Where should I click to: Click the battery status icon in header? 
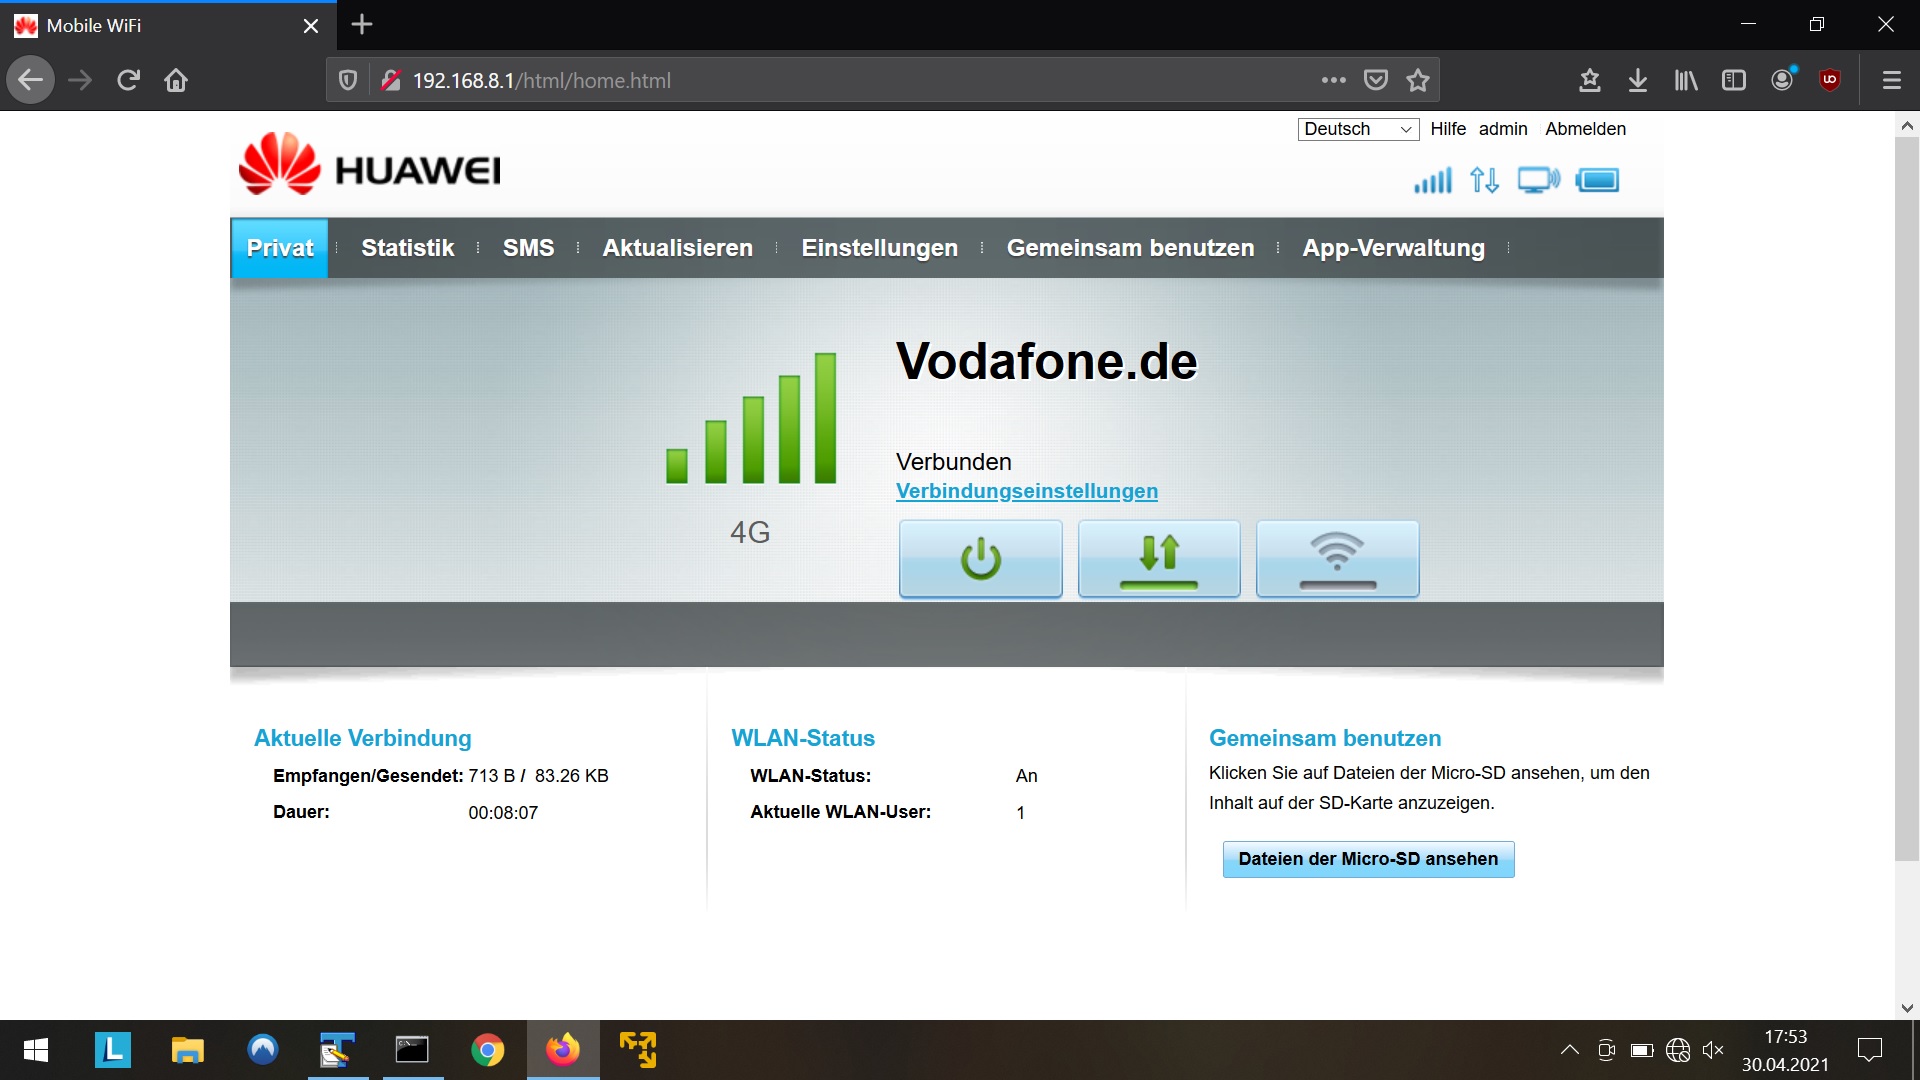pos(1597,181)
